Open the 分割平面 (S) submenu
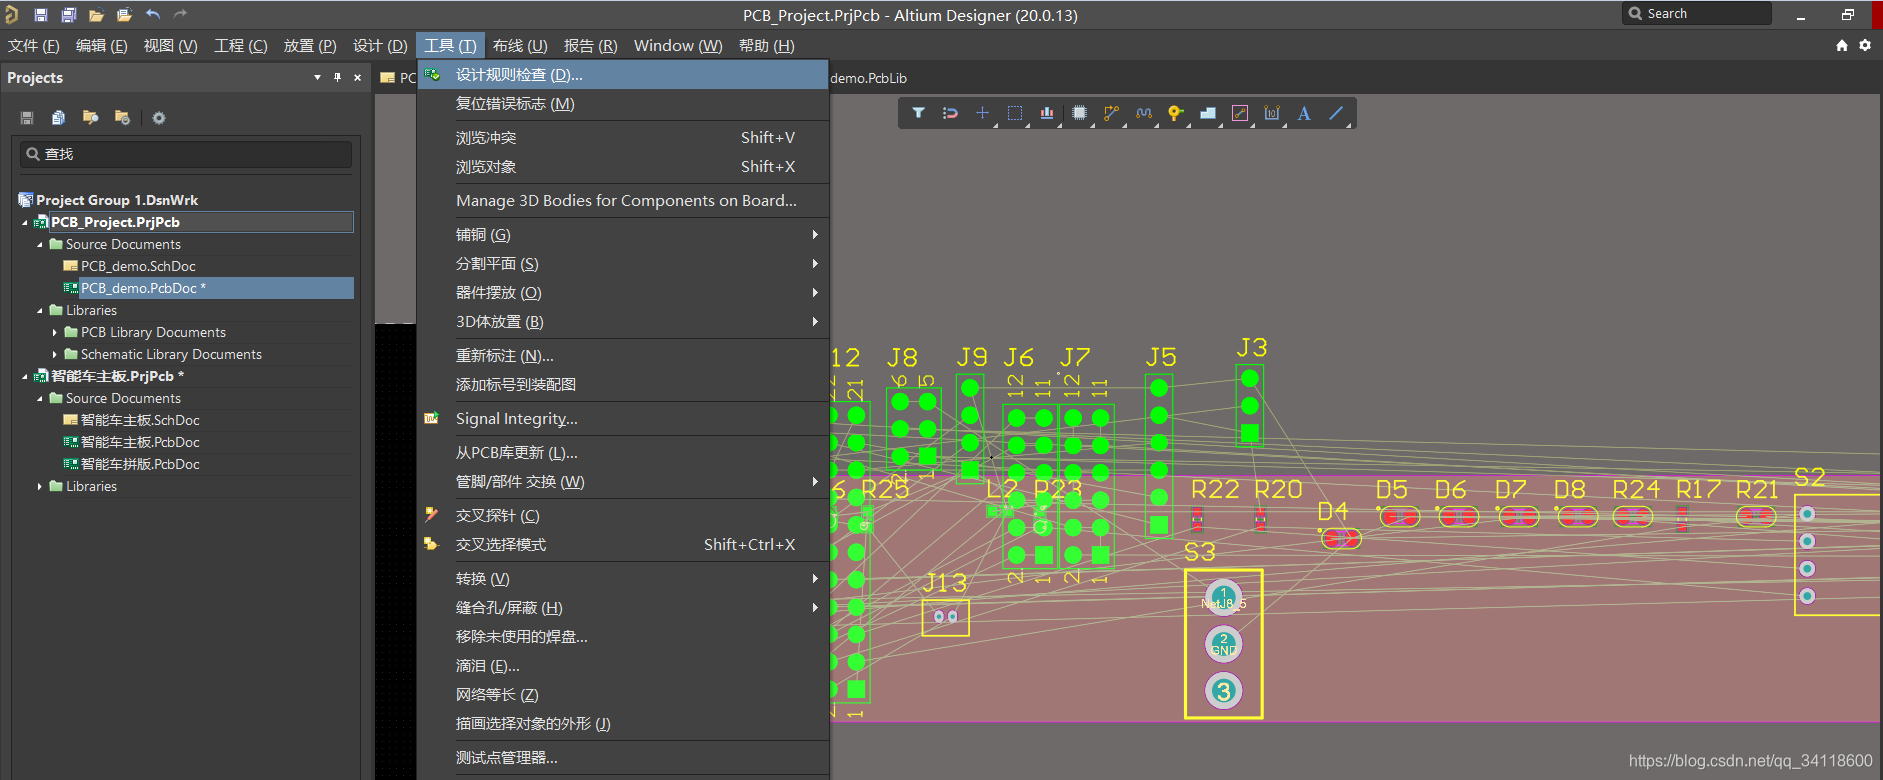The height and width of the screenshot is (780, 1883). tap(622, 263)
